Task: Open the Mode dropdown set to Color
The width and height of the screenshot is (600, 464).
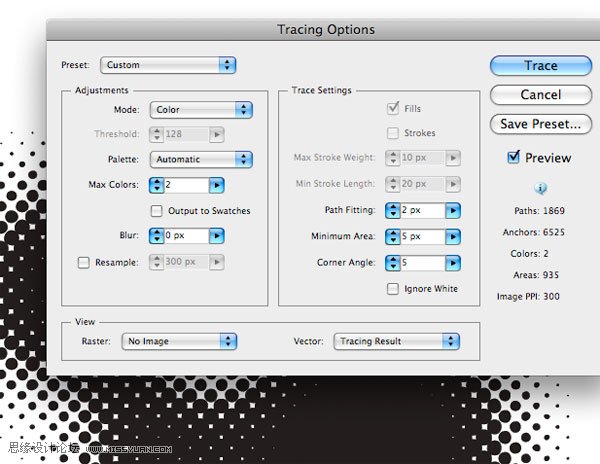Action: tap(201, 110)
